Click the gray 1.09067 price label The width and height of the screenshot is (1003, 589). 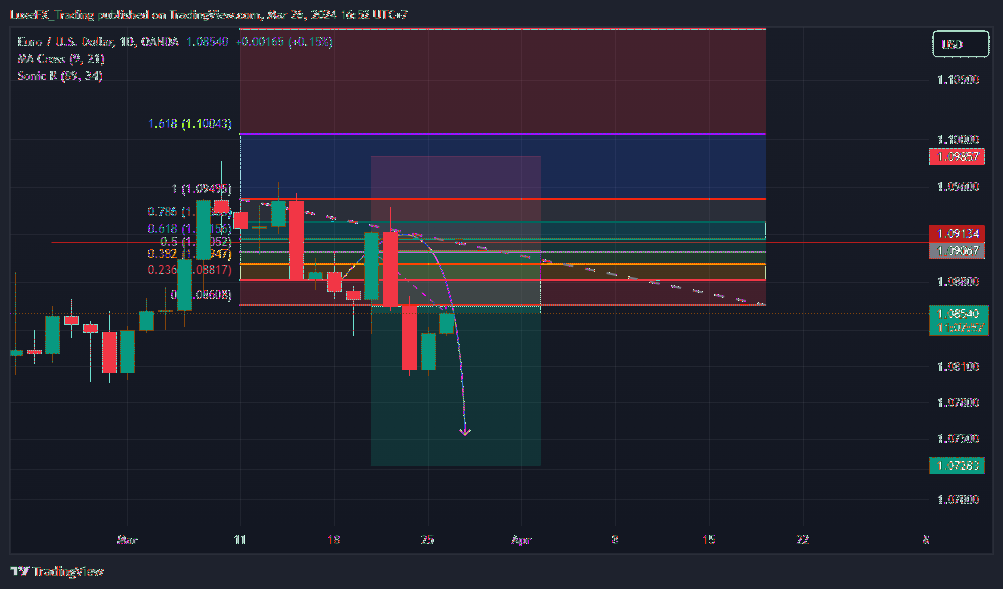[957, 251]
